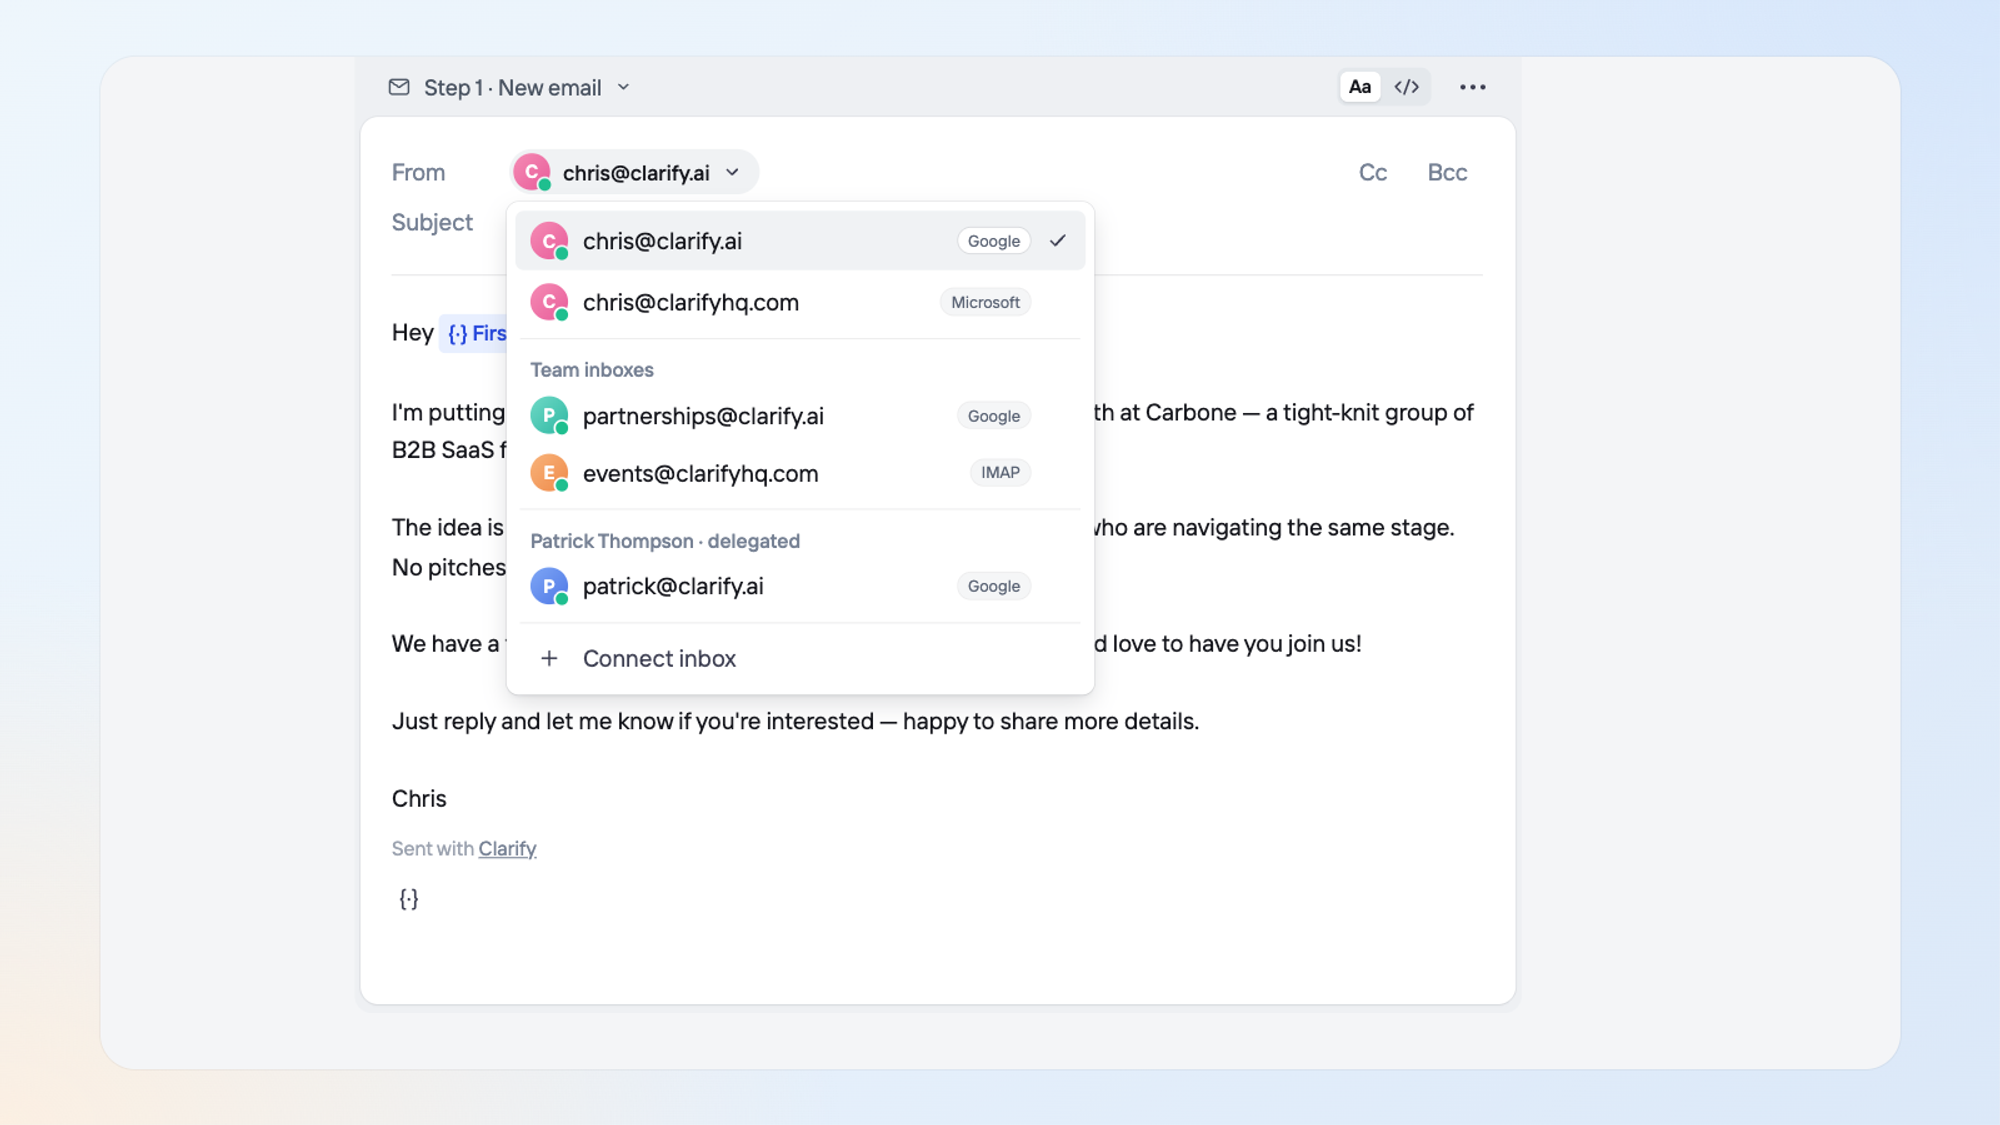Image resolution: width=2000 pixels, height=1125 pixels.
Task: Select chris@clarifyhq.com Microsoft inbox
Action: point(800,302)
